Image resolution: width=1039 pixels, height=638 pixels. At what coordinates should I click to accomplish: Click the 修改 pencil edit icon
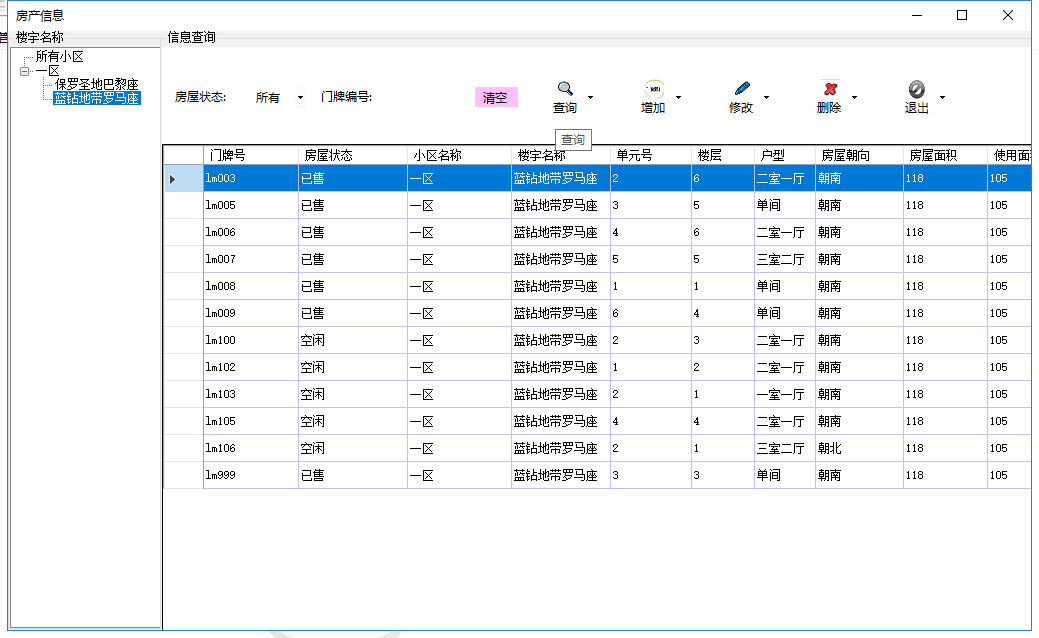pos(741,89)
